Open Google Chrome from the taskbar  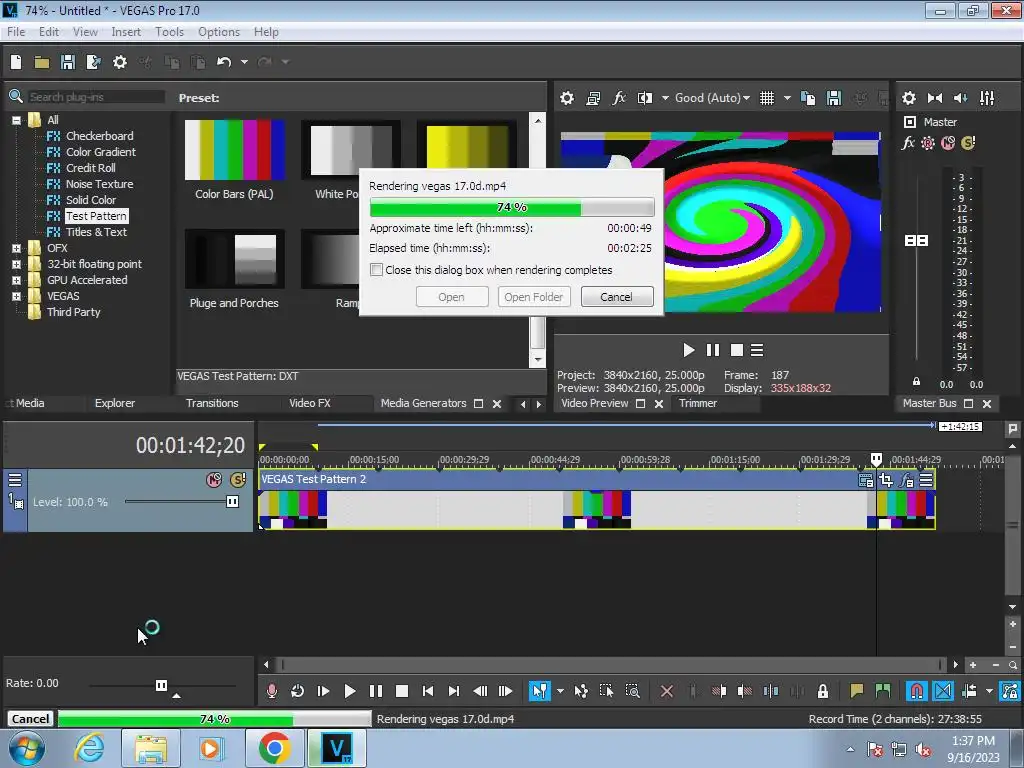pyautogui.click(x=274, y=748)
